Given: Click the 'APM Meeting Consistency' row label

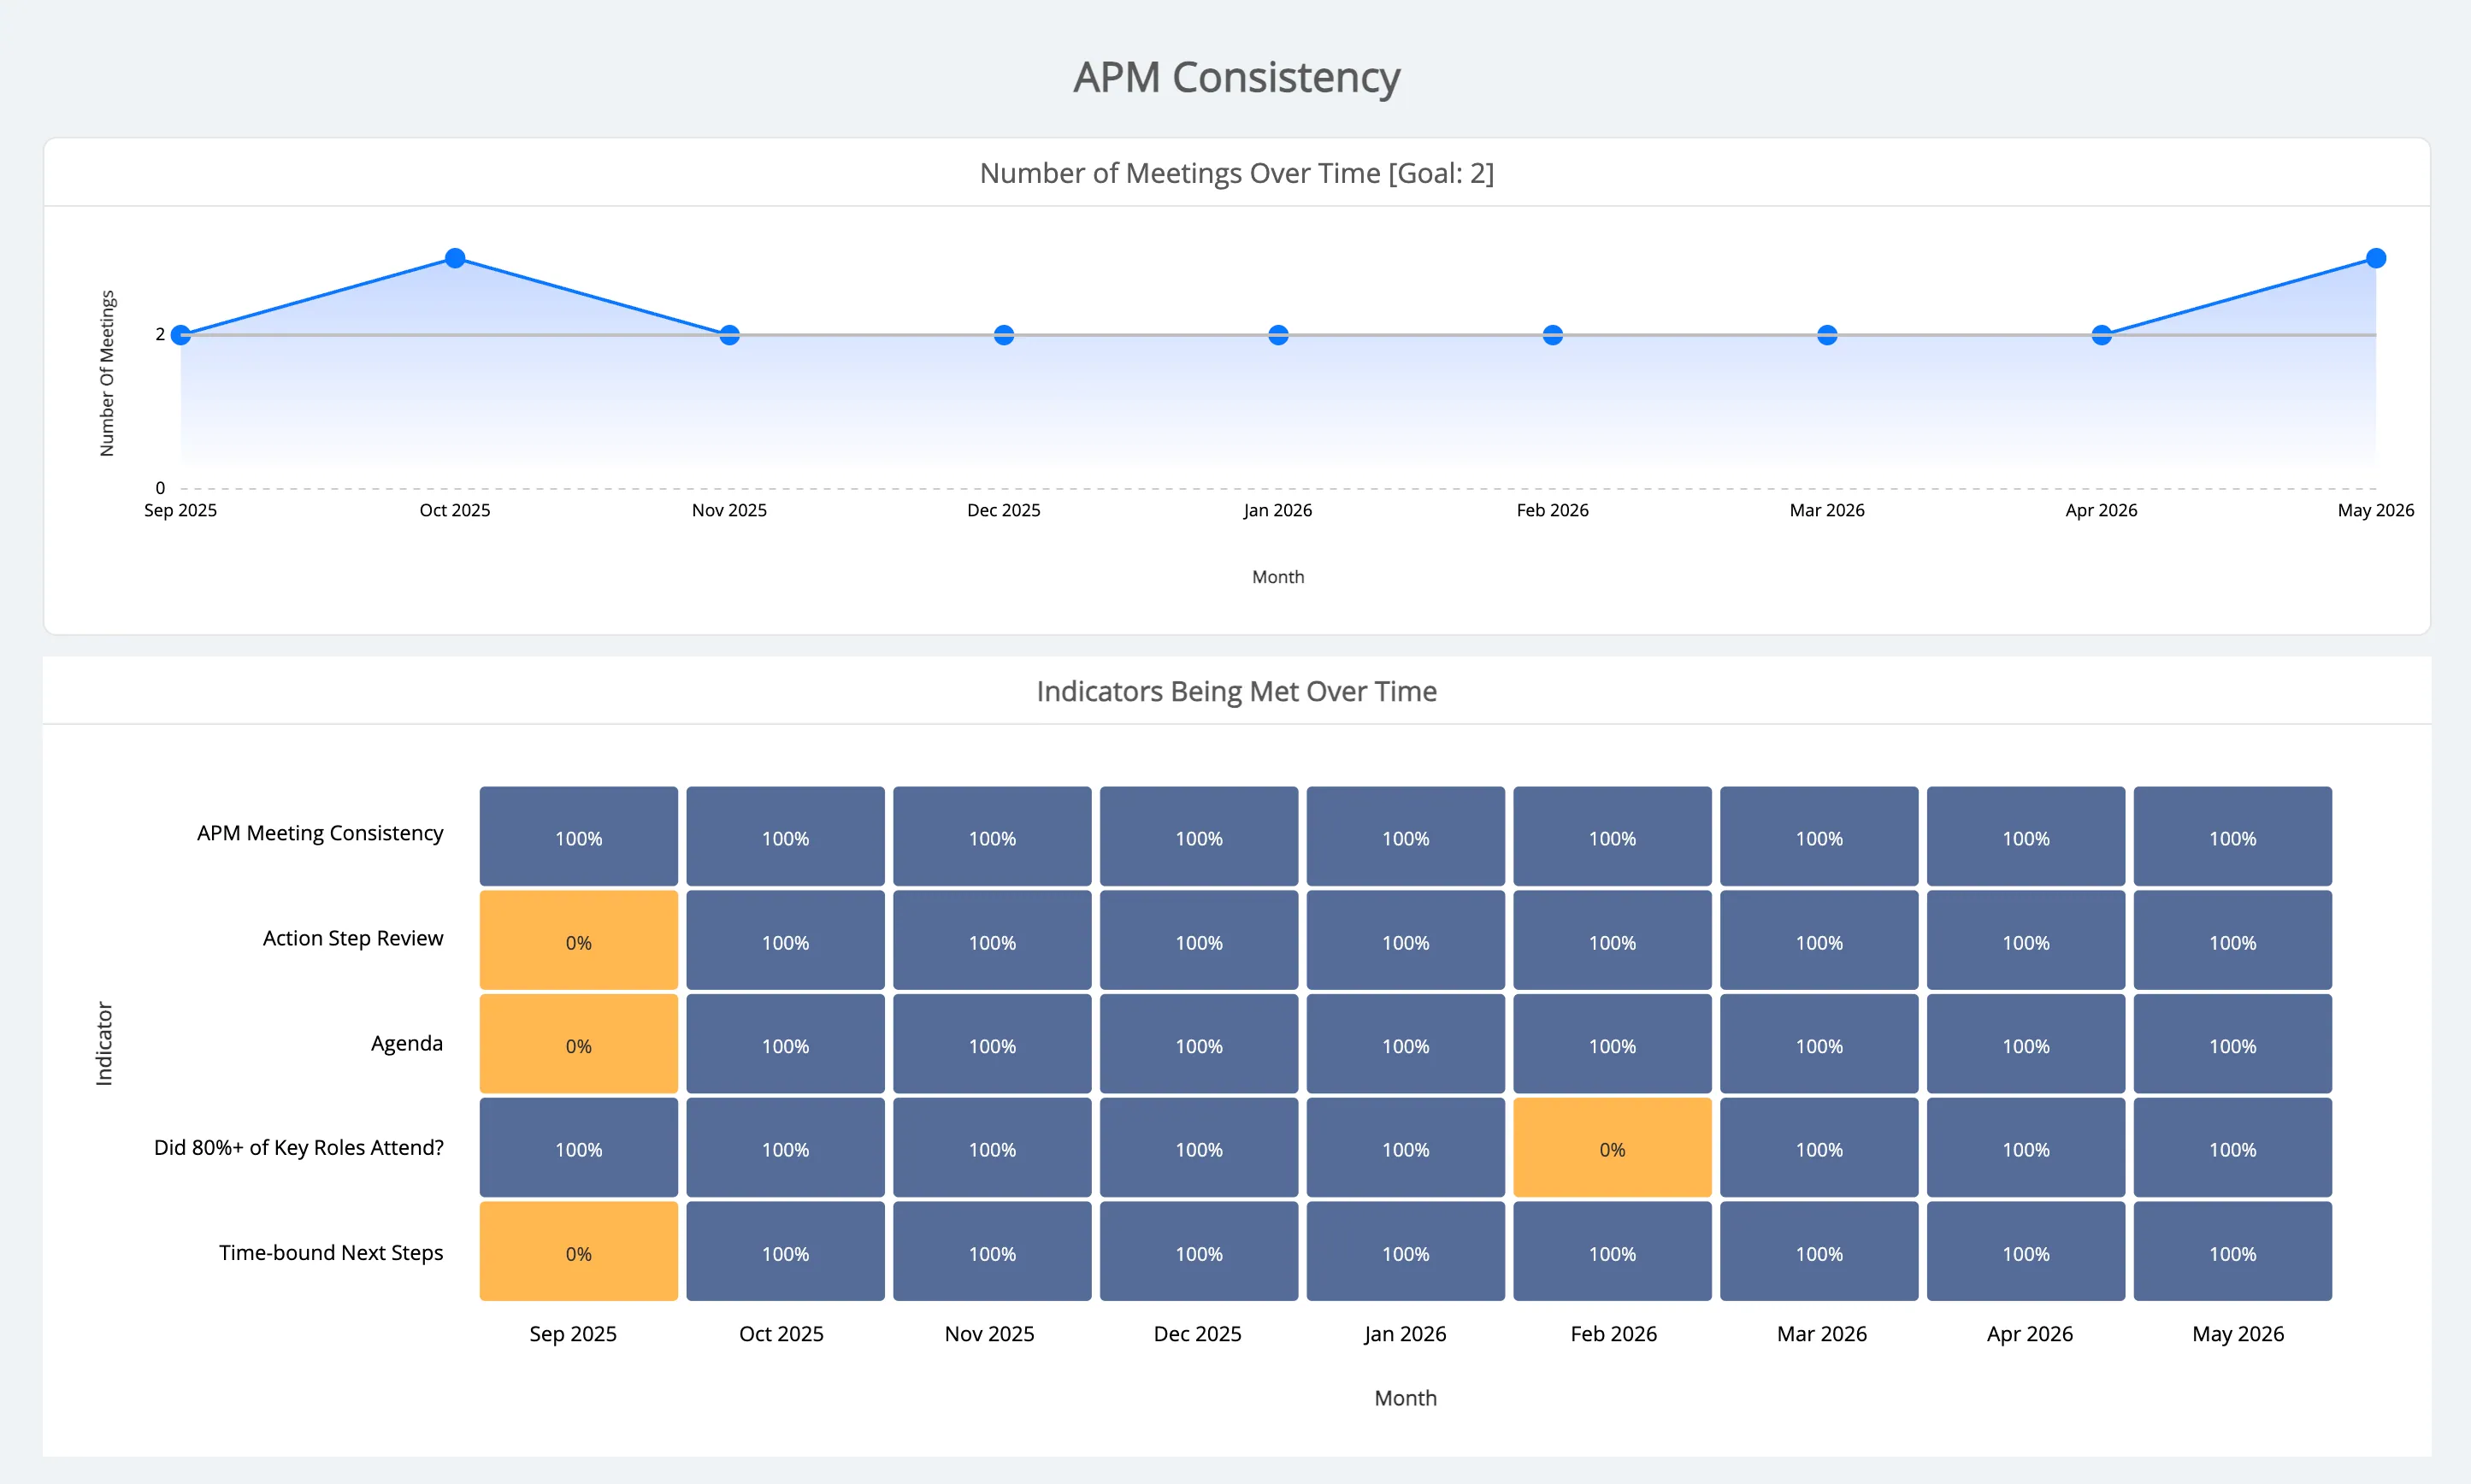Looking at the screenshot, I should tap(320, 833).
